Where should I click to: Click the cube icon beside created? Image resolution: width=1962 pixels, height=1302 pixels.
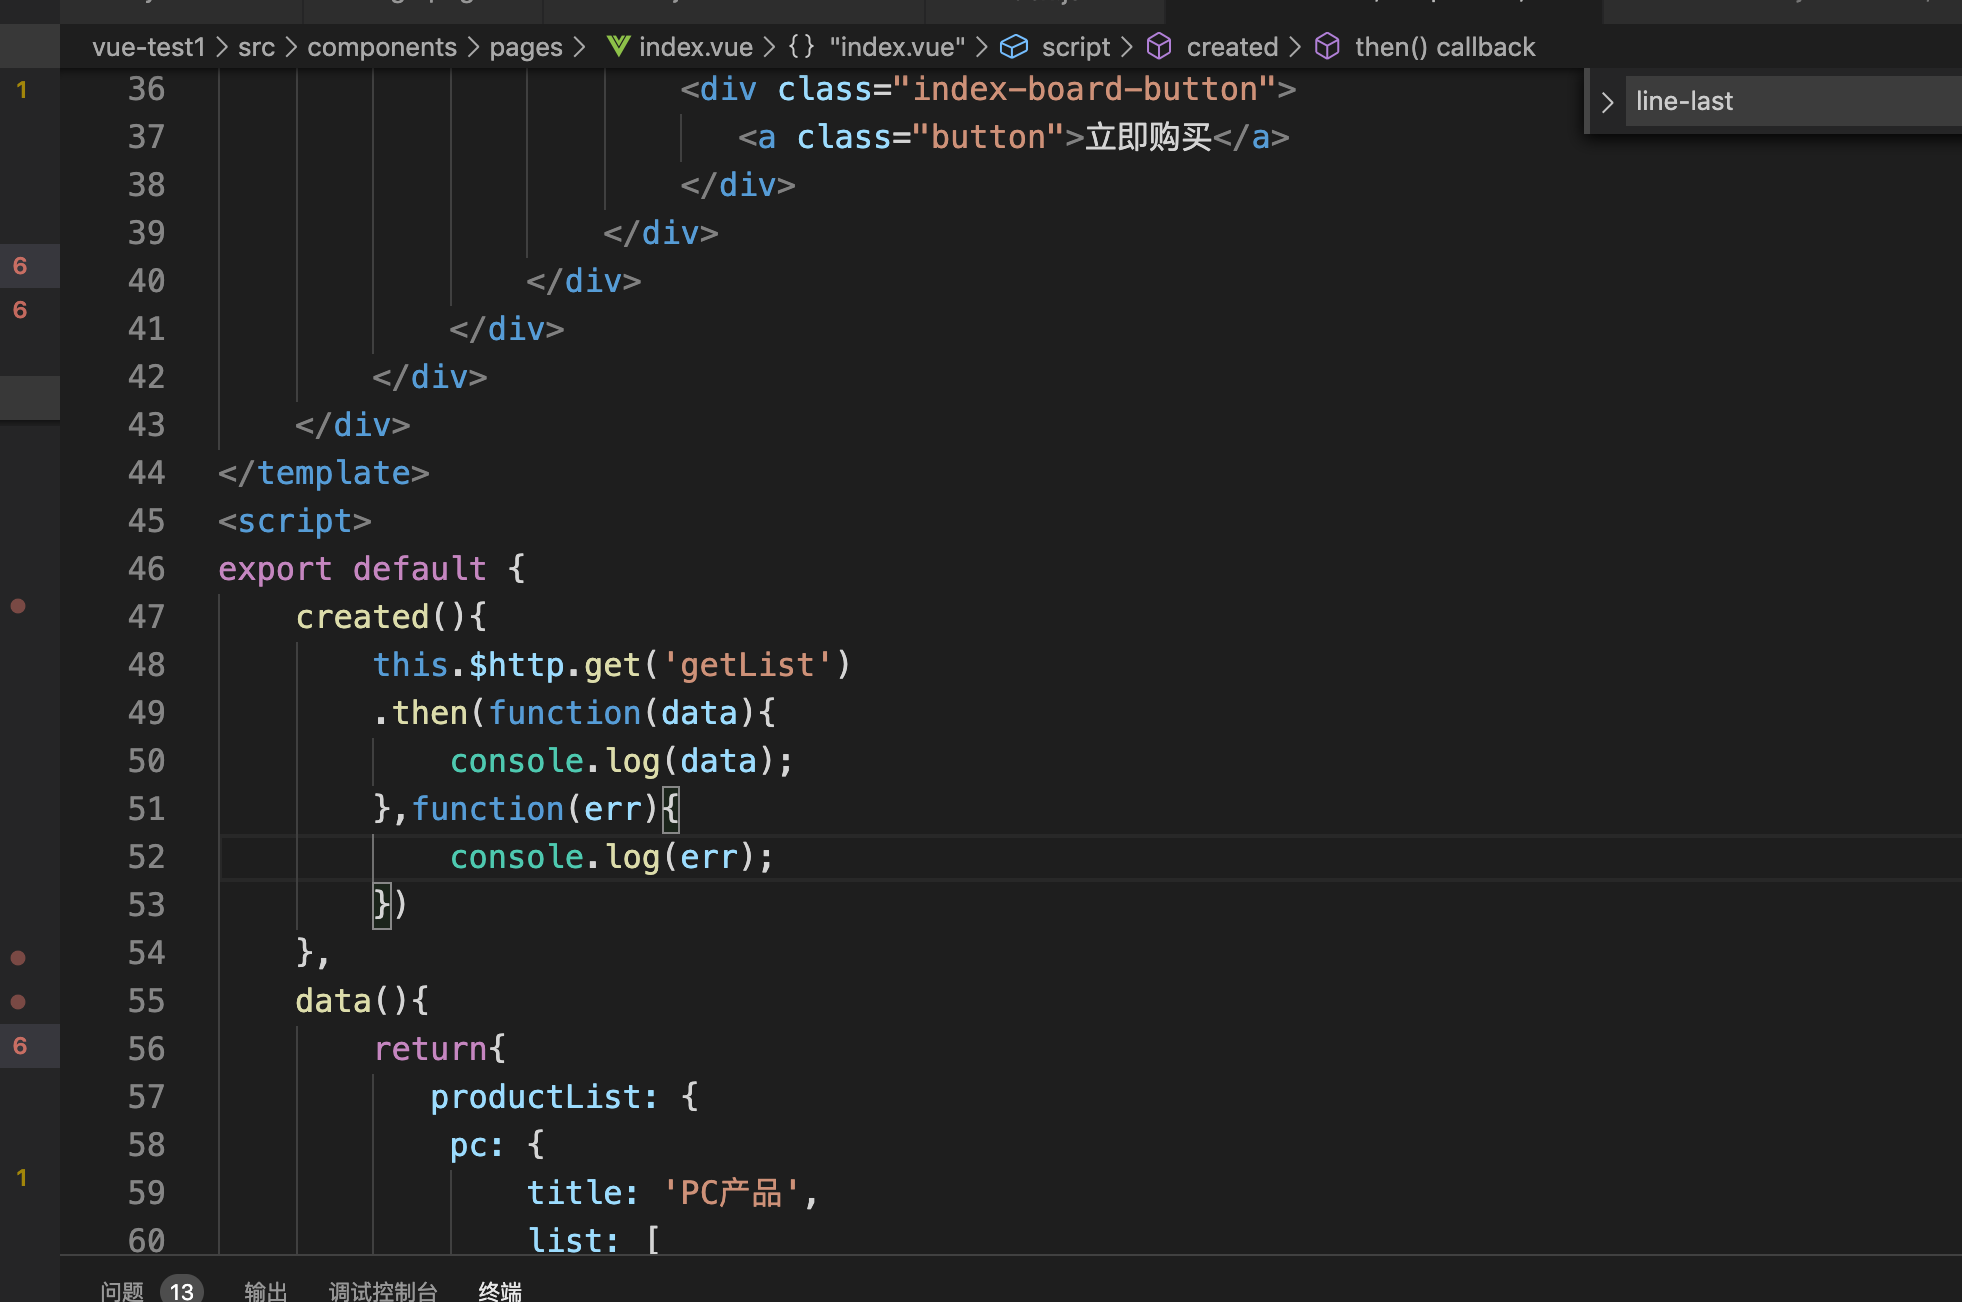[1158, 46]
